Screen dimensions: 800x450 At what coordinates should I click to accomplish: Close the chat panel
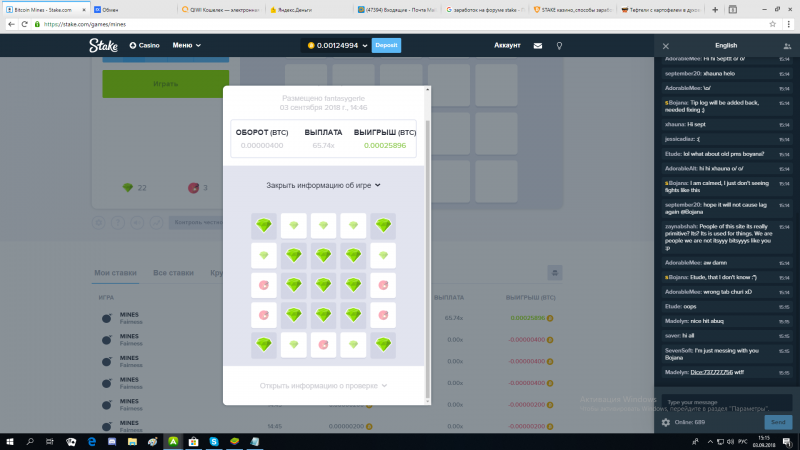(666, 46)
